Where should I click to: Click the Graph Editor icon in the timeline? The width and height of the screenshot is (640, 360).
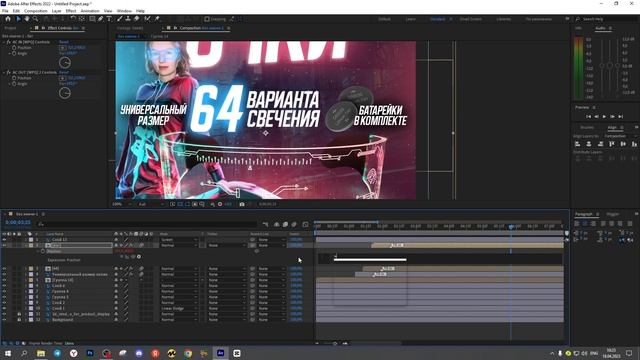click(x=305, y=224)
